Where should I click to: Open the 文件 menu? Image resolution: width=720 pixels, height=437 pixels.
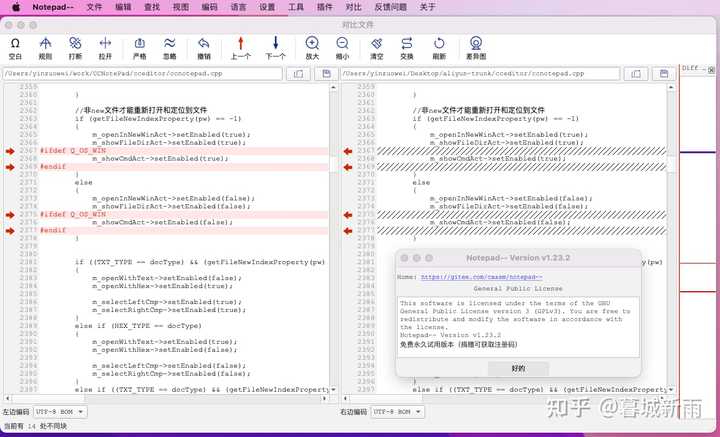(x=94, y=7)
